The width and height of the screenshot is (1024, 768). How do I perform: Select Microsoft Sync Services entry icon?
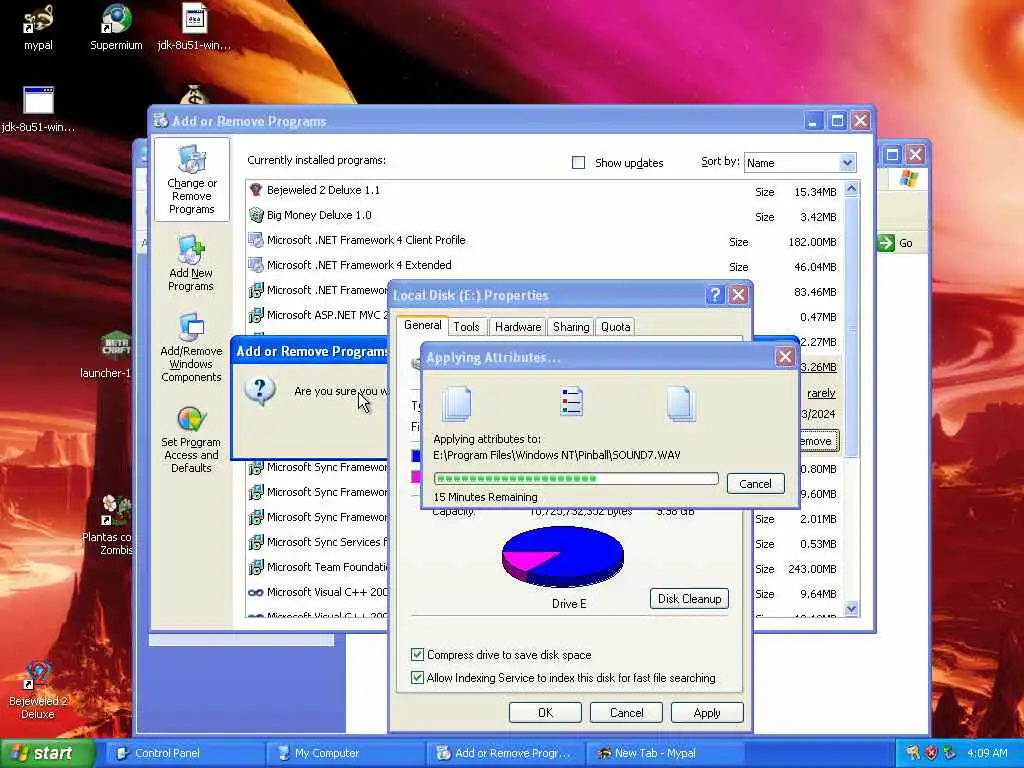pyautogui.click(x=256, y=542)
